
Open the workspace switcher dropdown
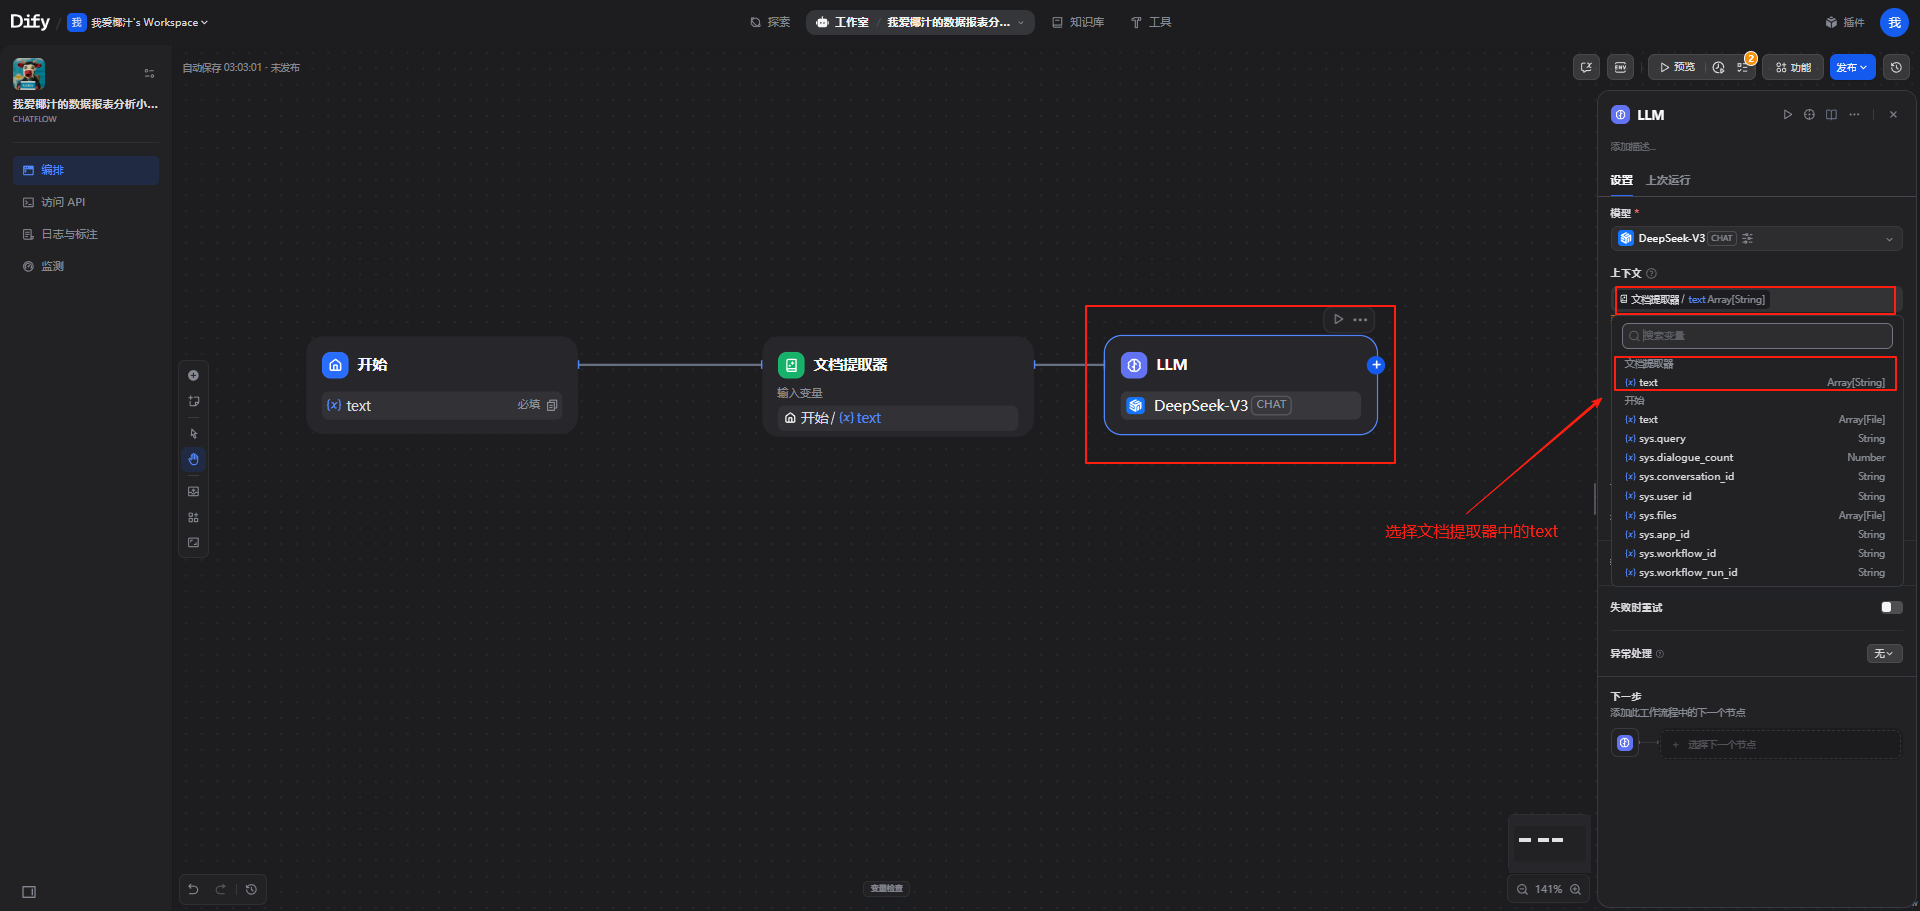coord(139,22)
